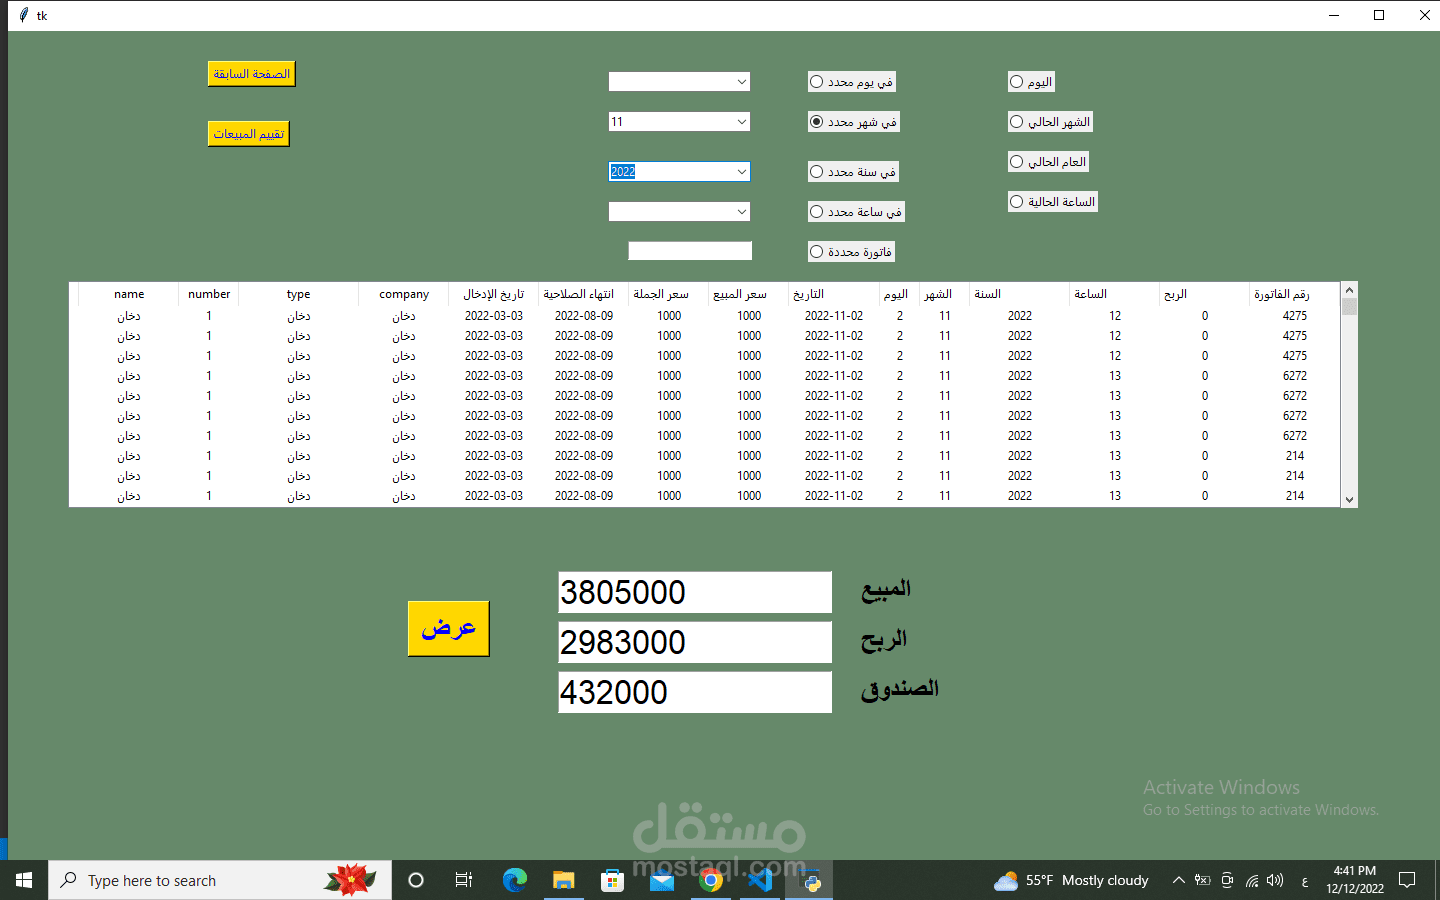Open File Explorer from the taskbar

(563, 880)
